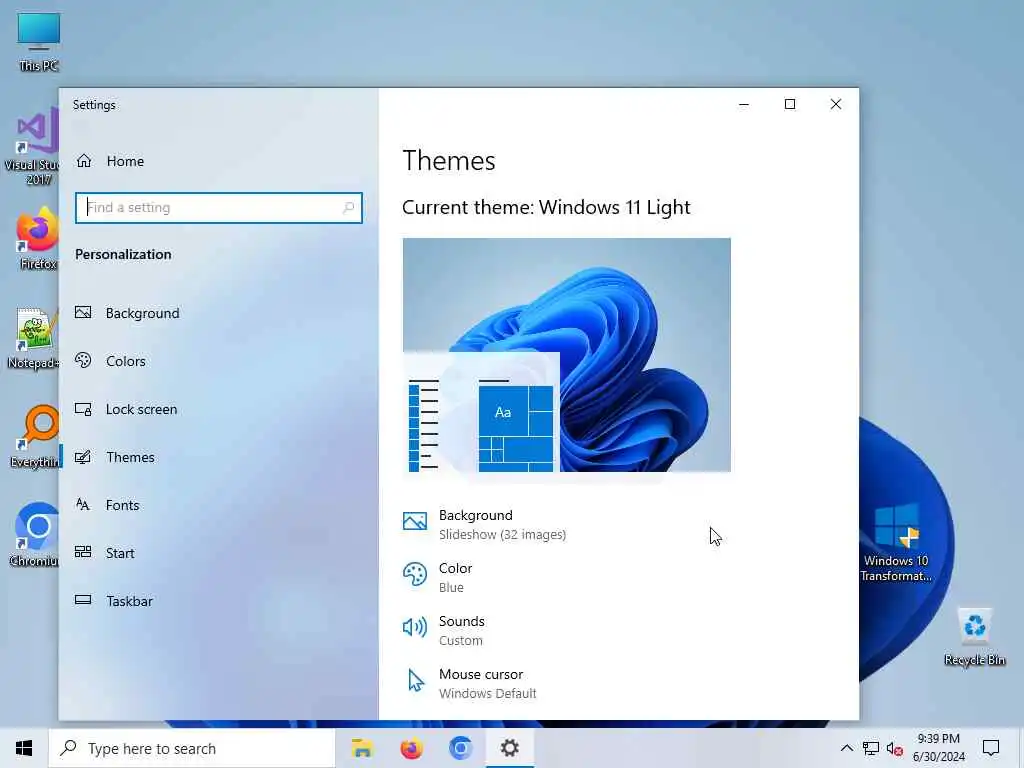Maximize the Settings window
Viewport: 1024px width, 768px height.
[x=790, y=104]
